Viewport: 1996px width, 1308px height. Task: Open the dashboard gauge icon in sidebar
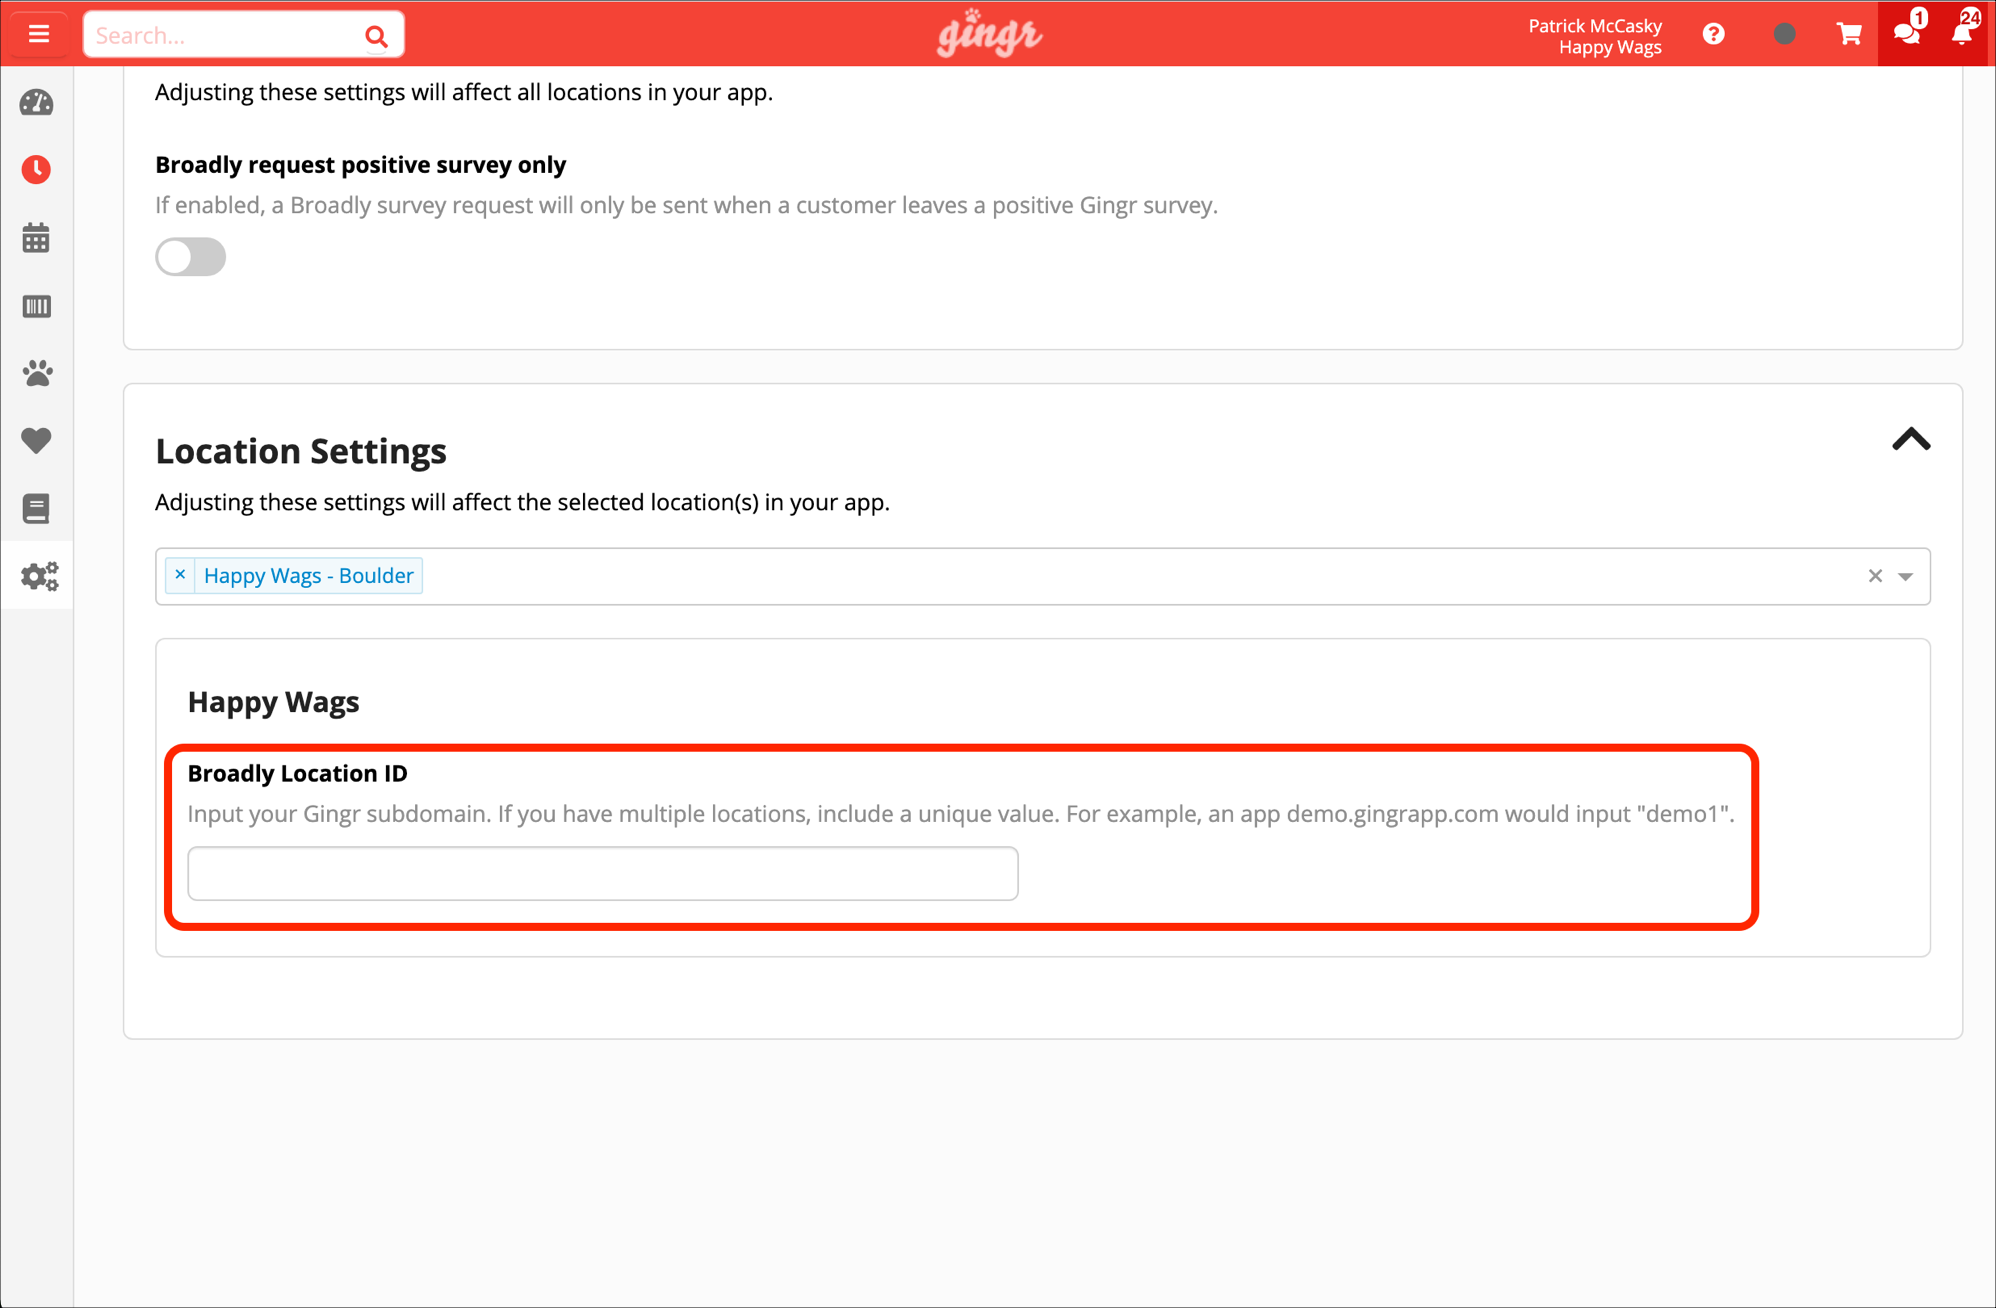pyautogui.click(x=37, y=102)
